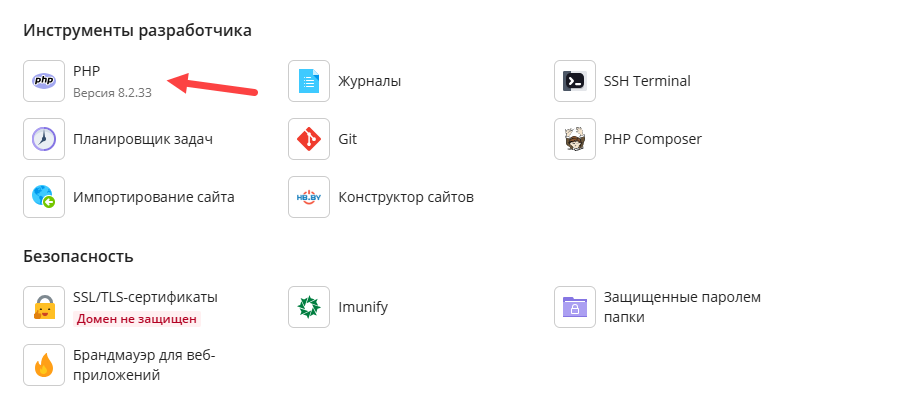The height and width of the screenshot is (408, 900).
Task: Launch the SSH Terminal icon
Action: pos(575,81)
